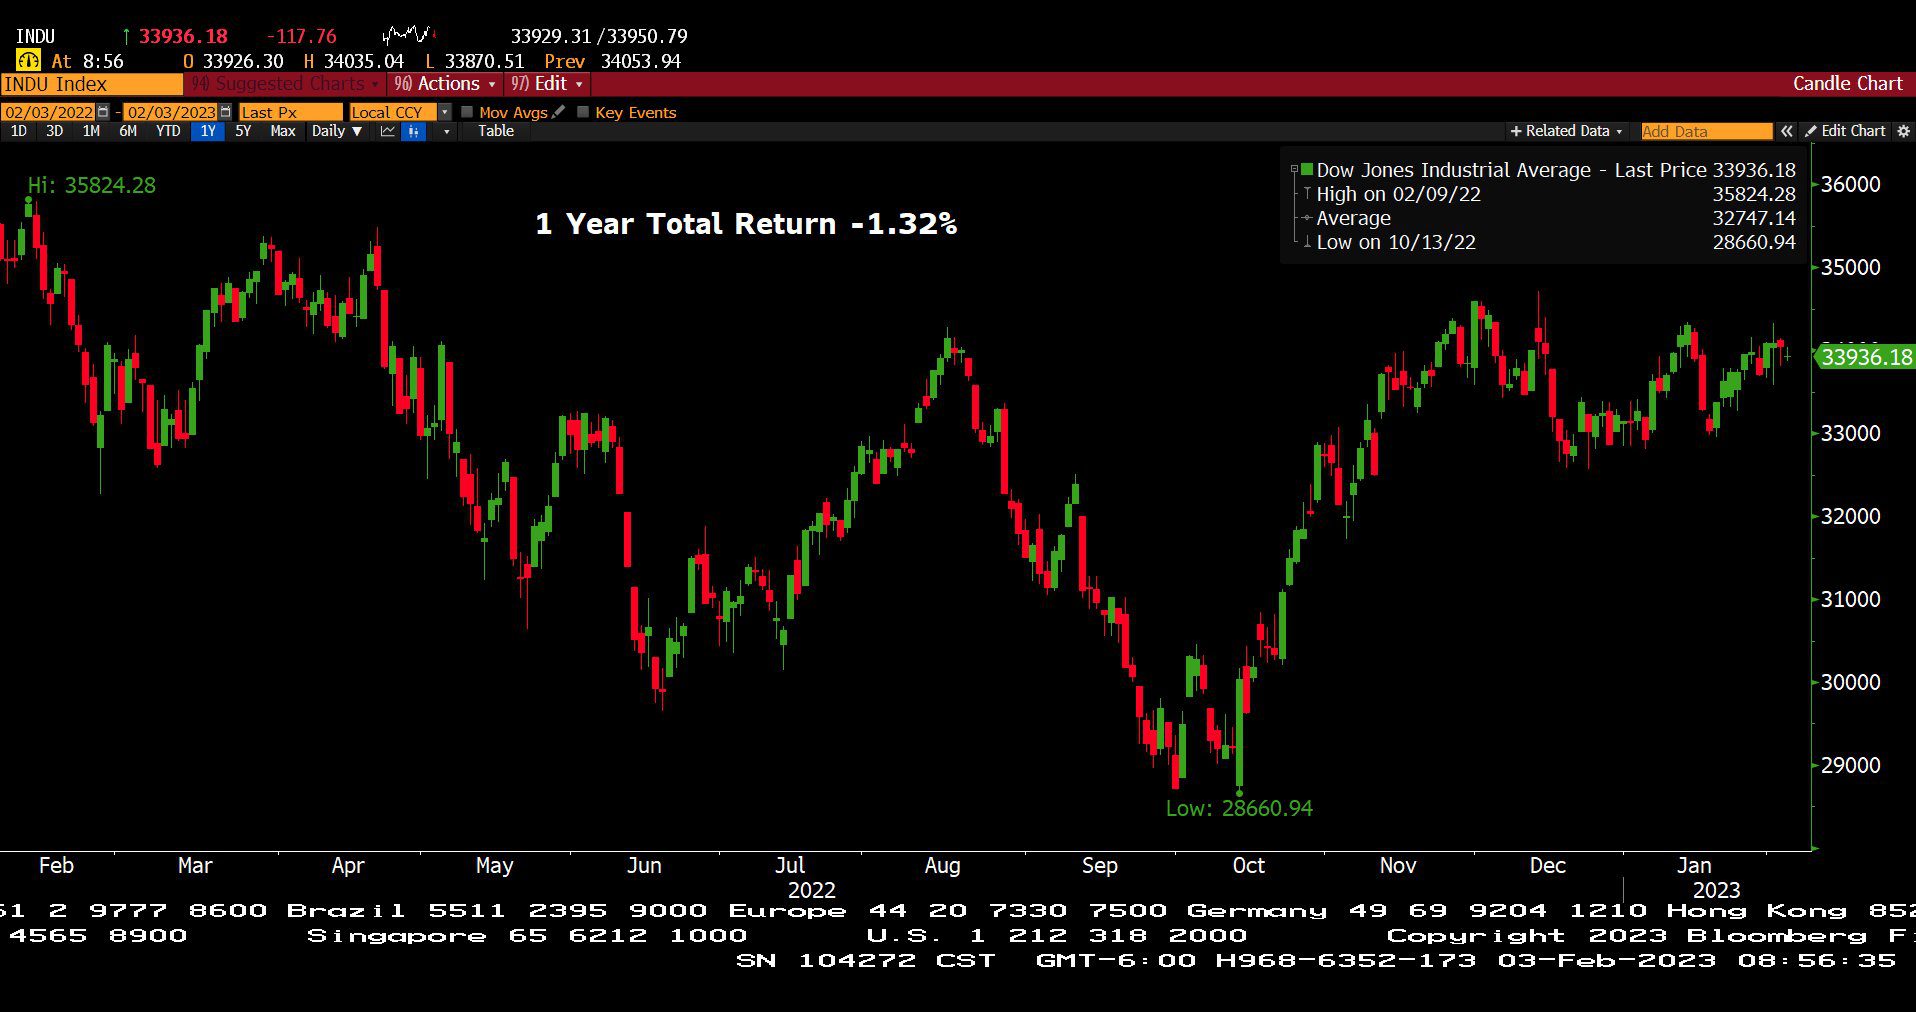Click the Add Data input field
Screen dimensions: 1916x1012
coord(1706,131)
